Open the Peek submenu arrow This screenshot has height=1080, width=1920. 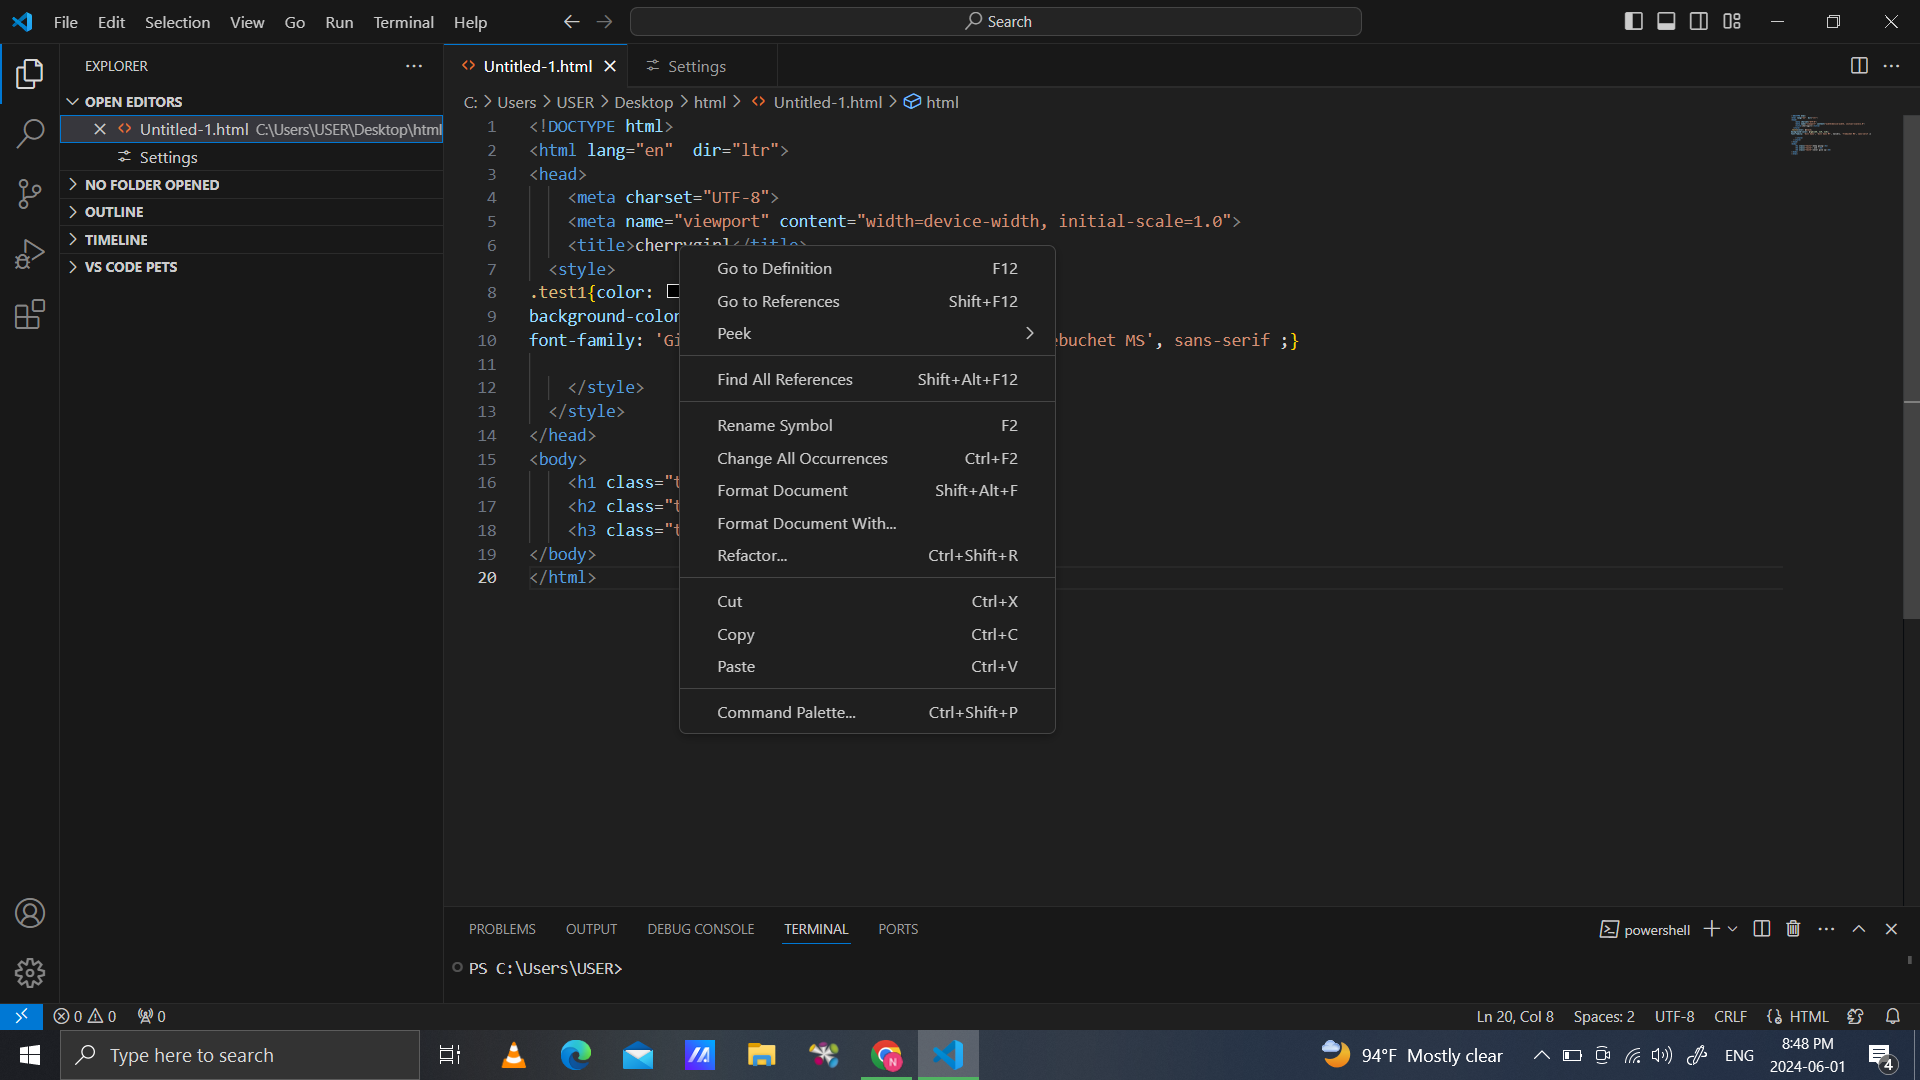1029,333
